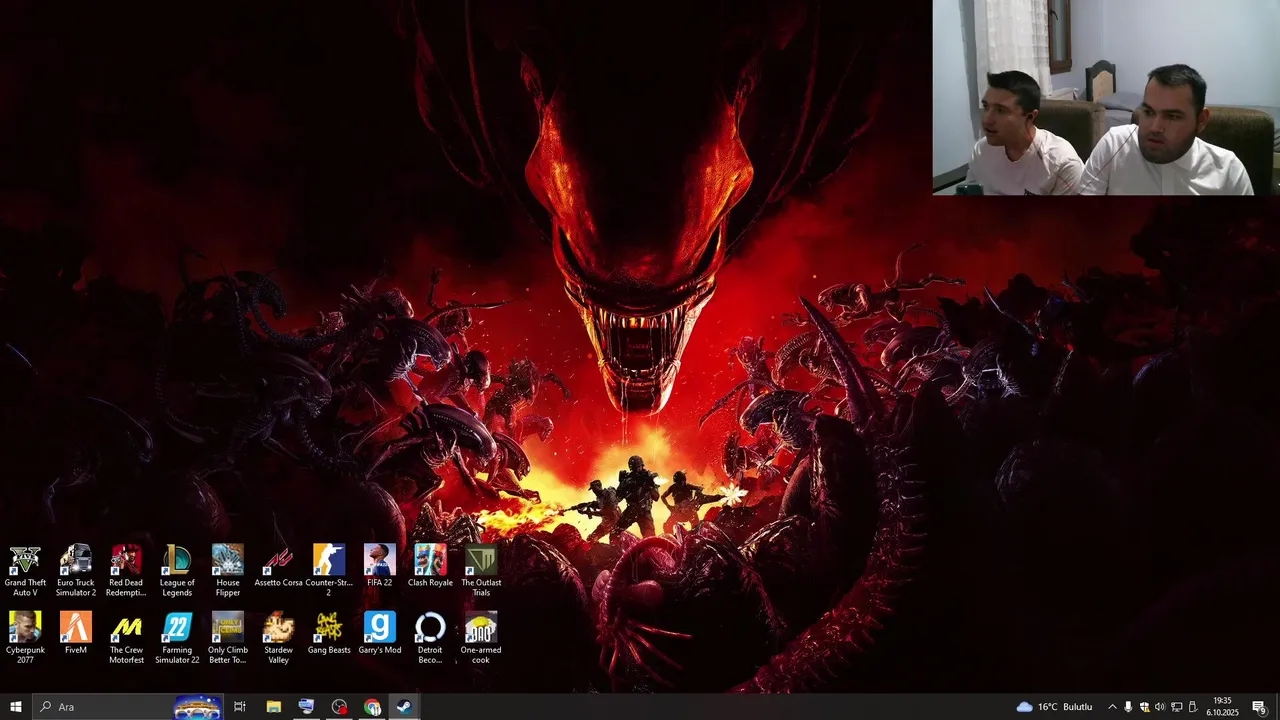Open Steam from the taskbar
Screen dimensions: 1280x720
pyautogui.click(x=404, y=707)
